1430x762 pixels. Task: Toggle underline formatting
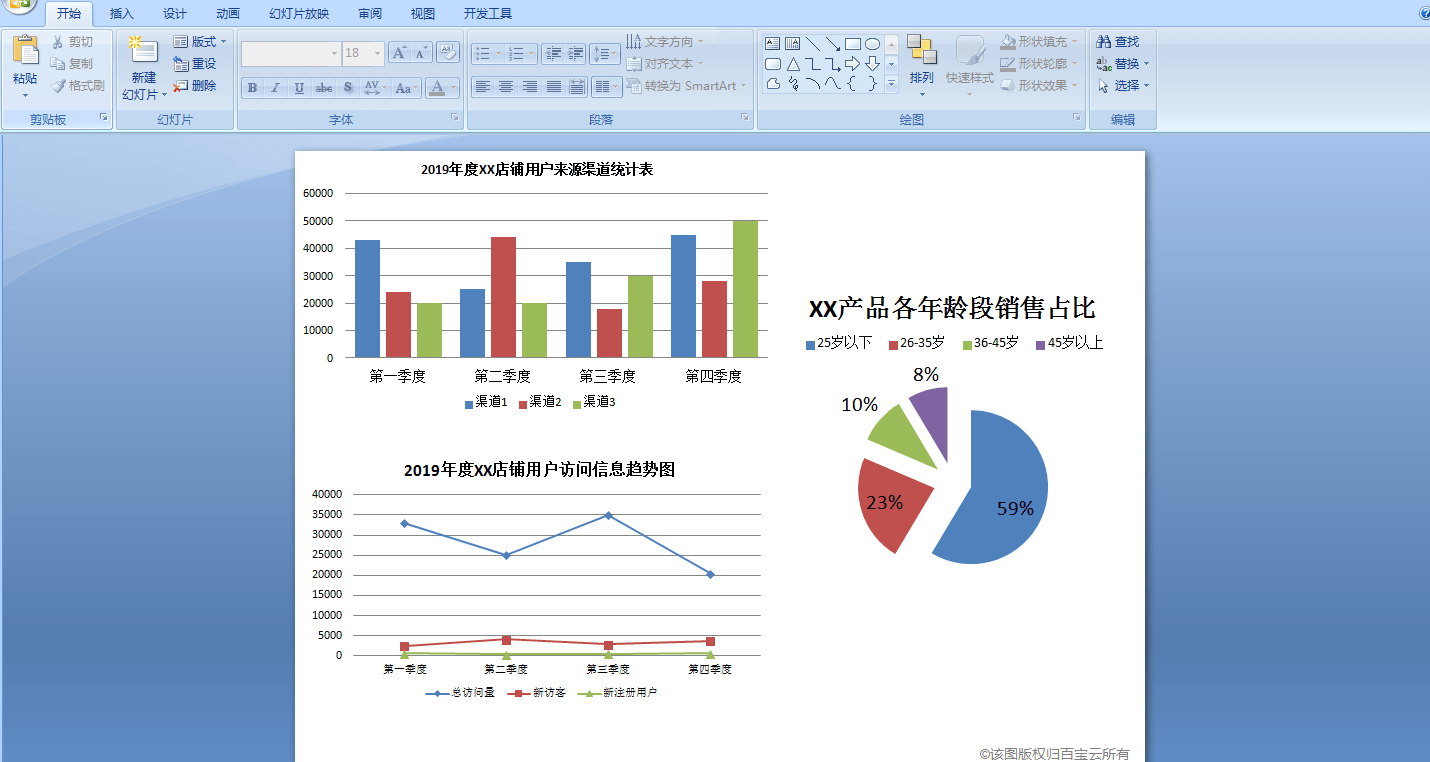(x=299, y=88)
